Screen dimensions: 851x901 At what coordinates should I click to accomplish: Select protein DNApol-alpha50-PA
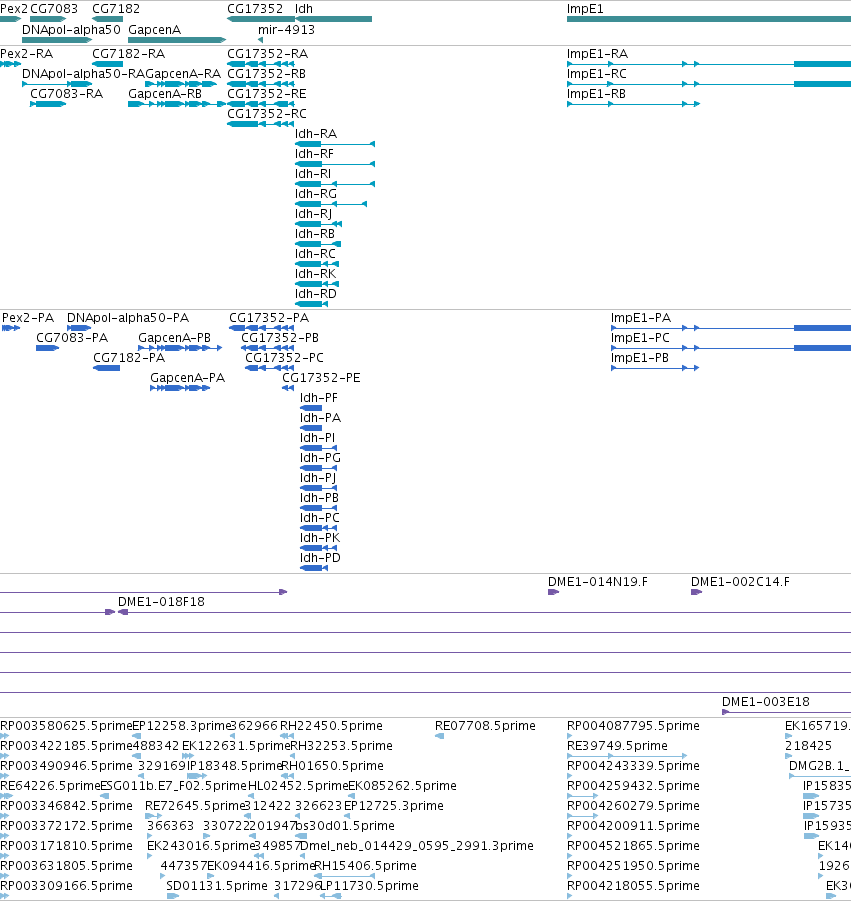coord(128,318)
